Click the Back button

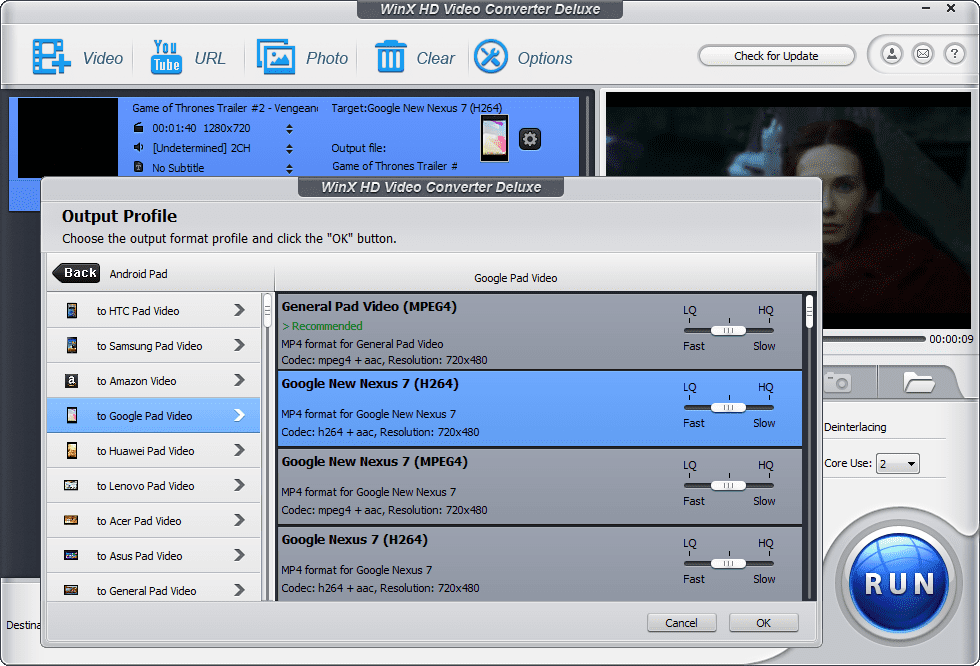[76, 273]
